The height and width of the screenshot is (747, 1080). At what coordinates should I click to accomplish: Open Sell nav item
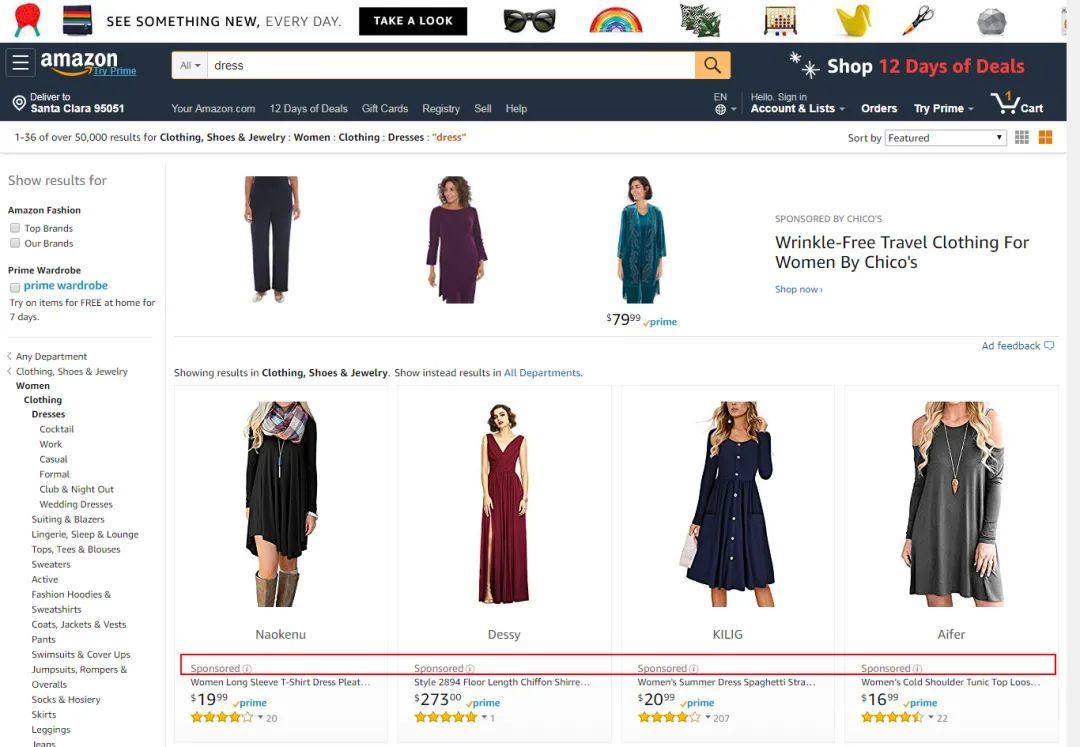coord(483,109)
